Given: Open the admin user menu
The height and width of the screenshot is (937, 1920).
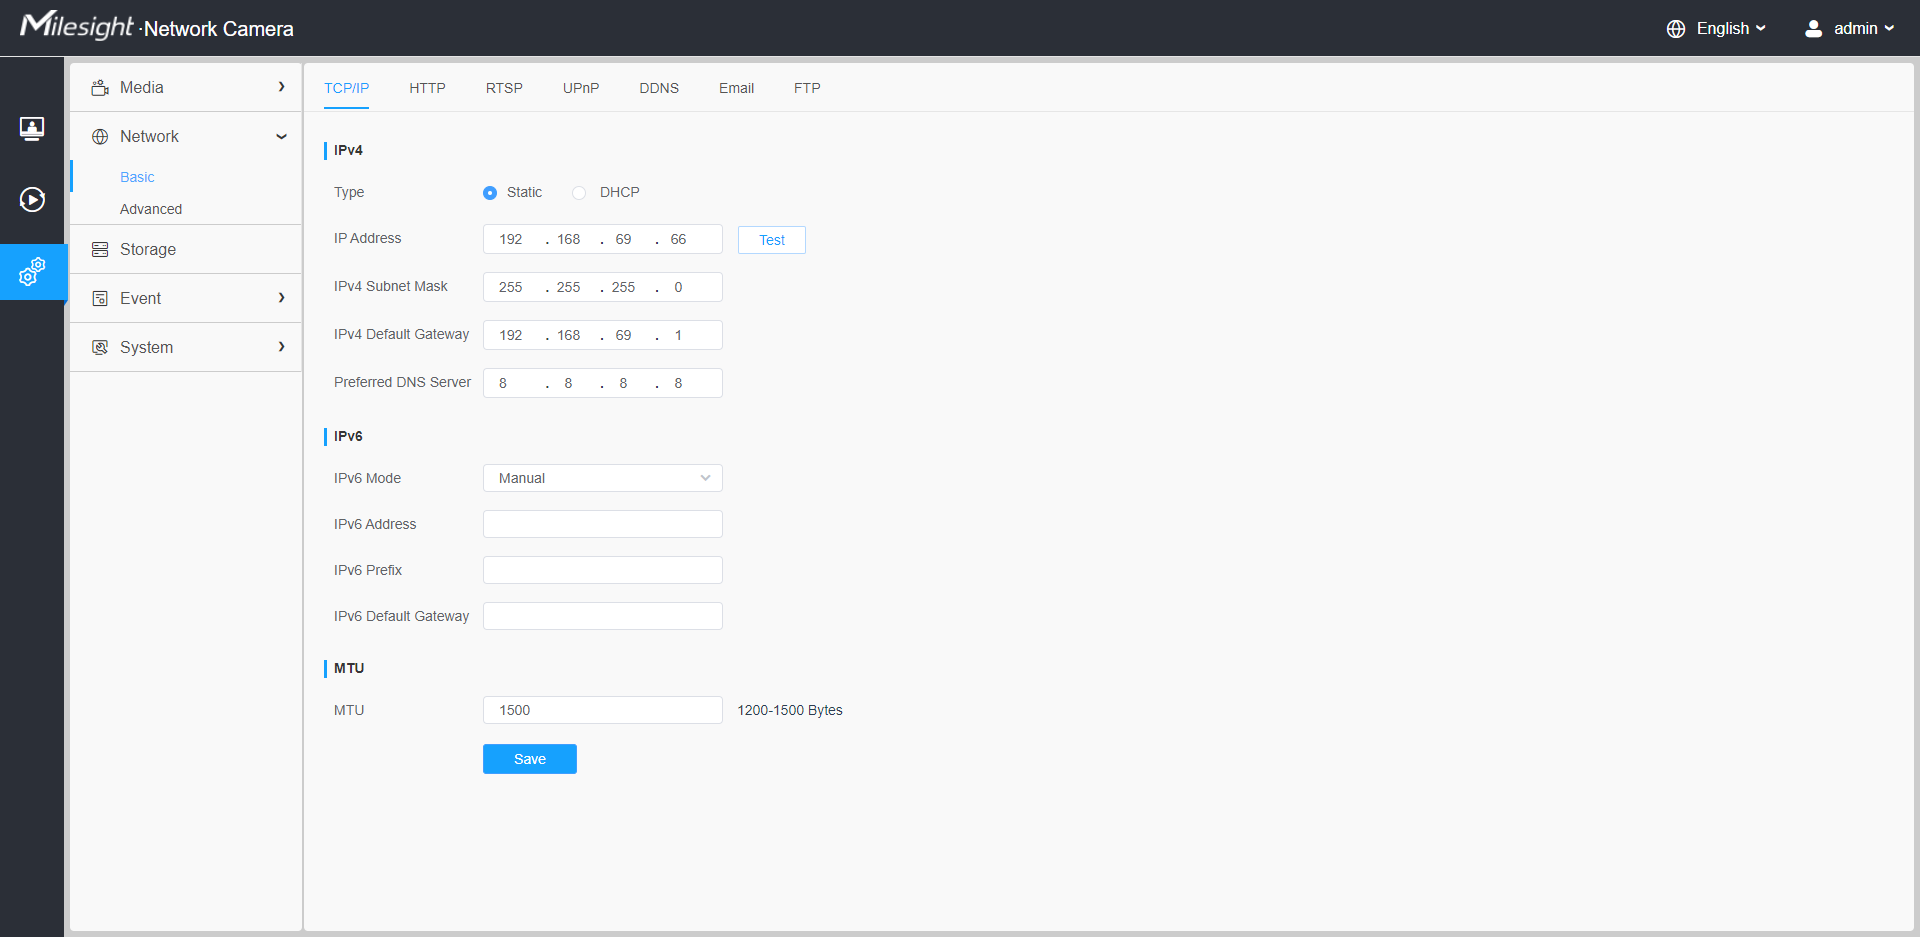Looking at the screenshot, I should coord(1850,29).
